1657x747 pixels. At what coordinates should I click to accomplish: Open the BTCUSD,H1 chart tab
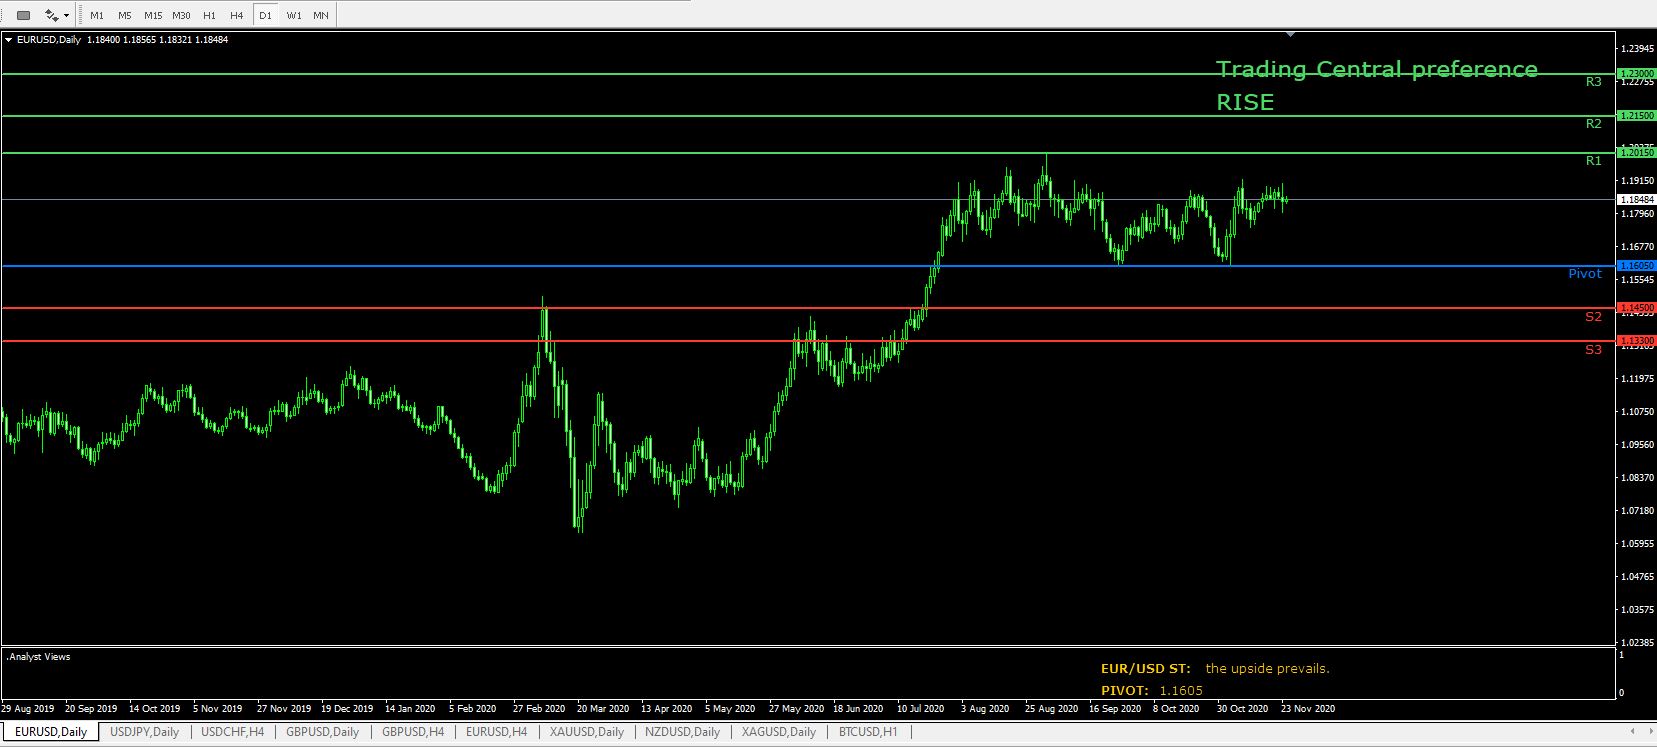tap(868, 732)
